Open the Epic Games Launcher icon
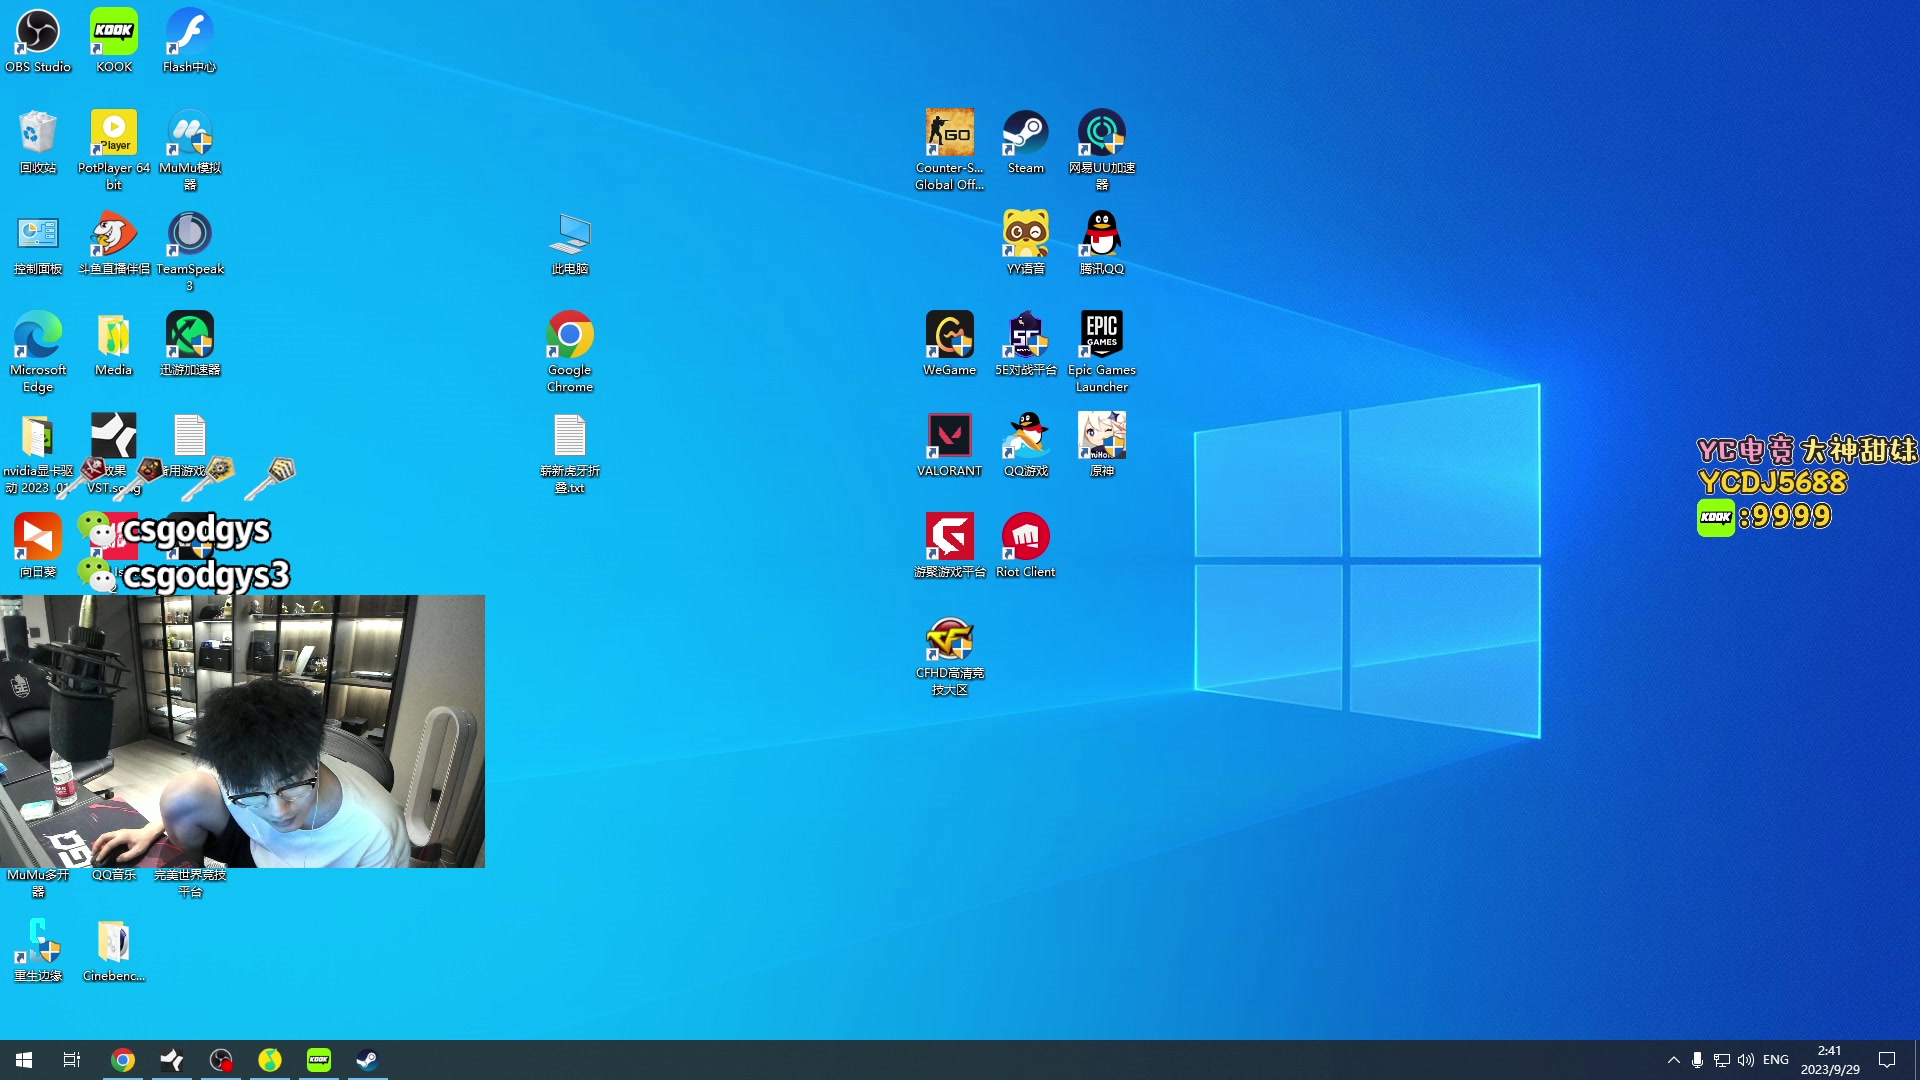 click(1101, 336)
